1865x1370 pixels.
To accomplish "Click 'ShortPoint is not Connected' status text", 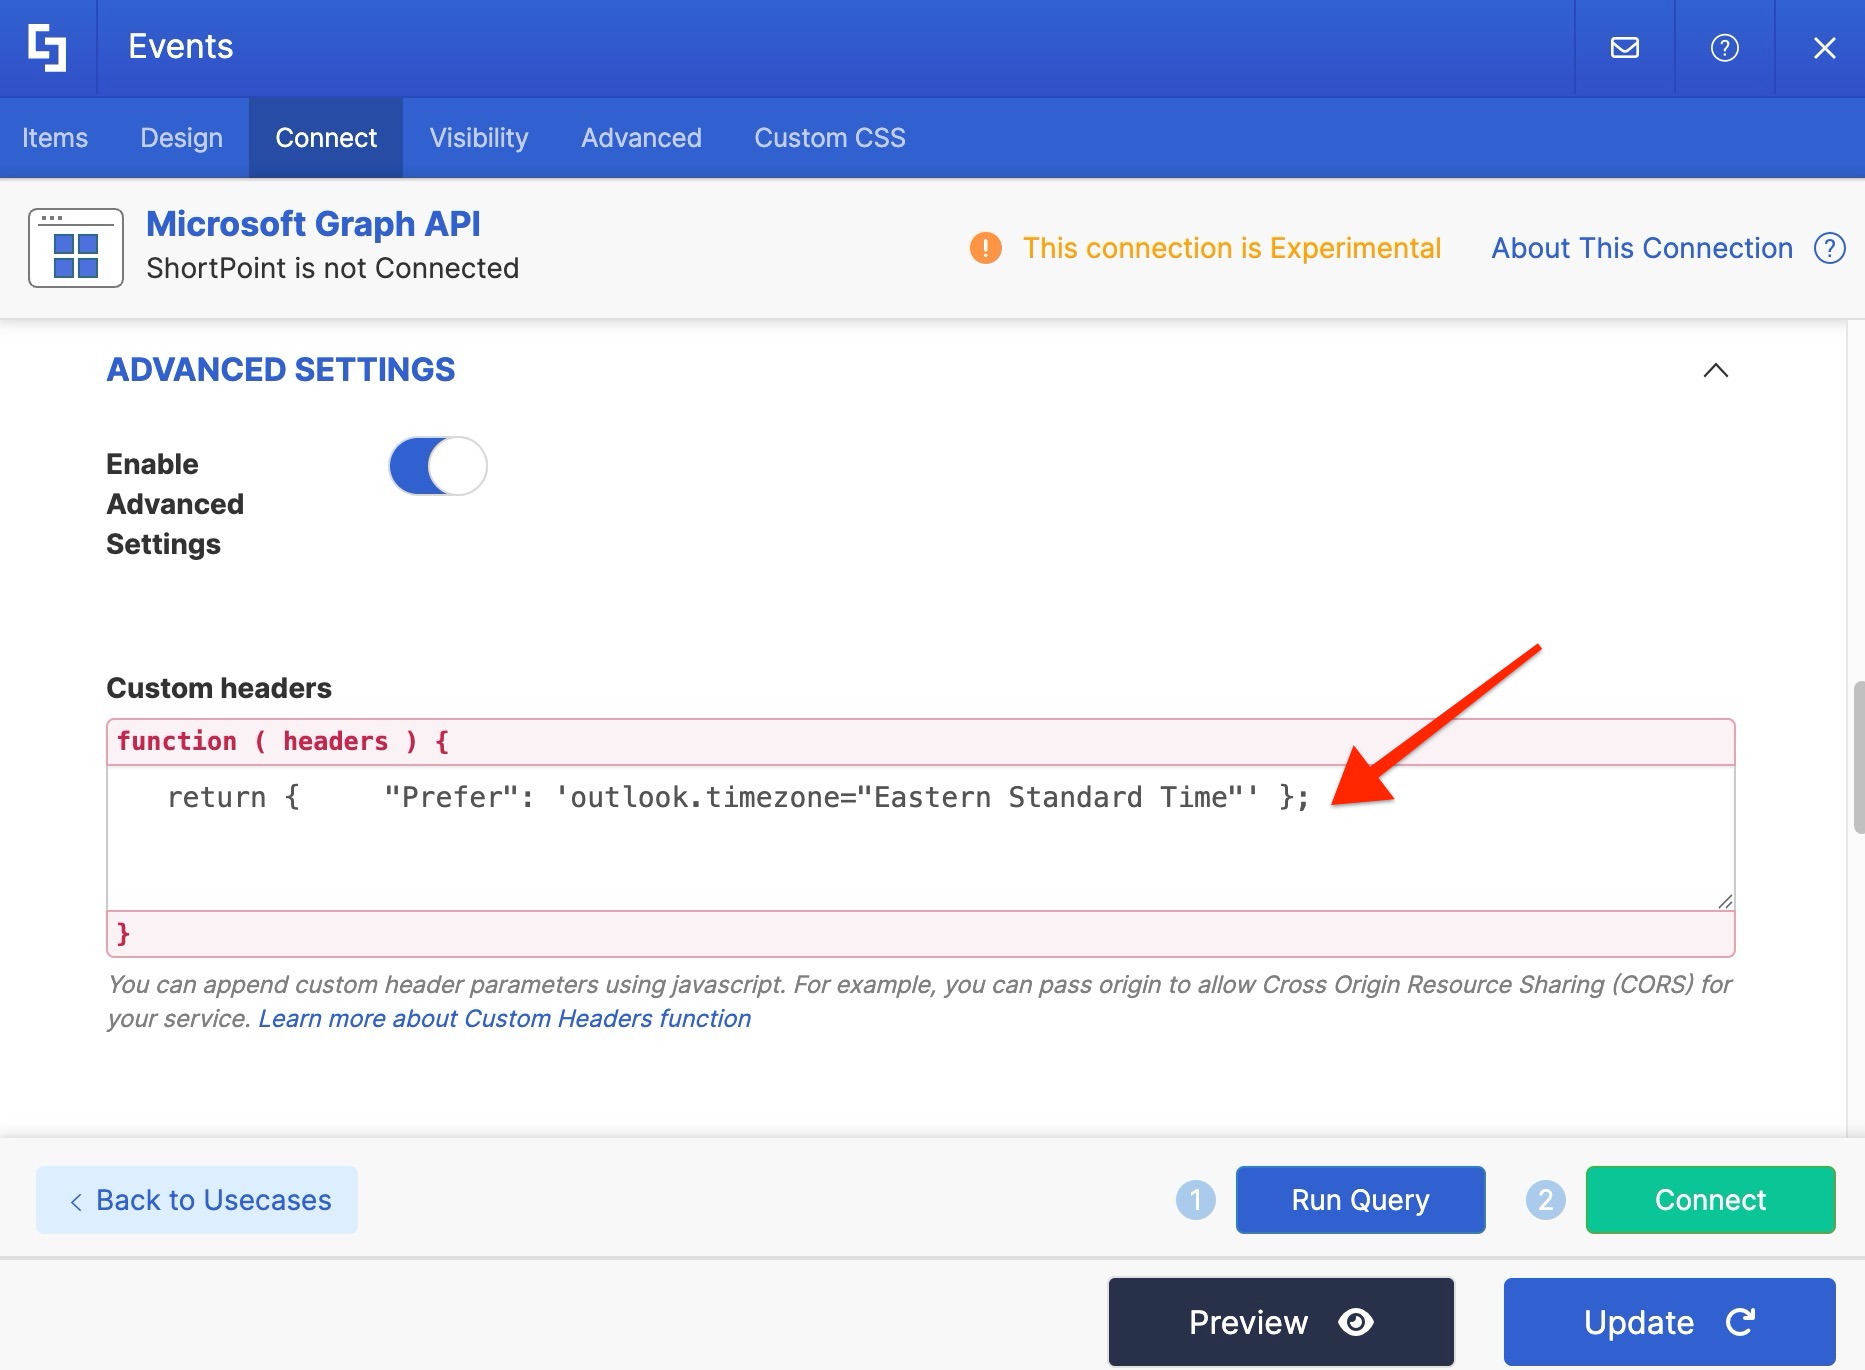I will 332,268.
